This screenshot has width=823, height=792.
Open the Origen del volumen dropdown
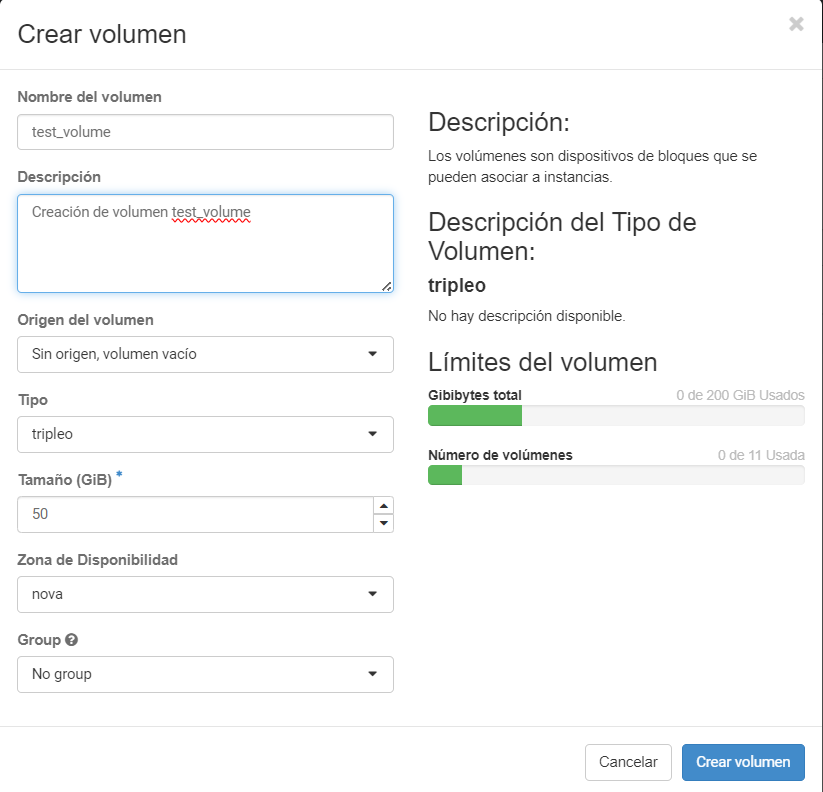[x=205, y=354]
